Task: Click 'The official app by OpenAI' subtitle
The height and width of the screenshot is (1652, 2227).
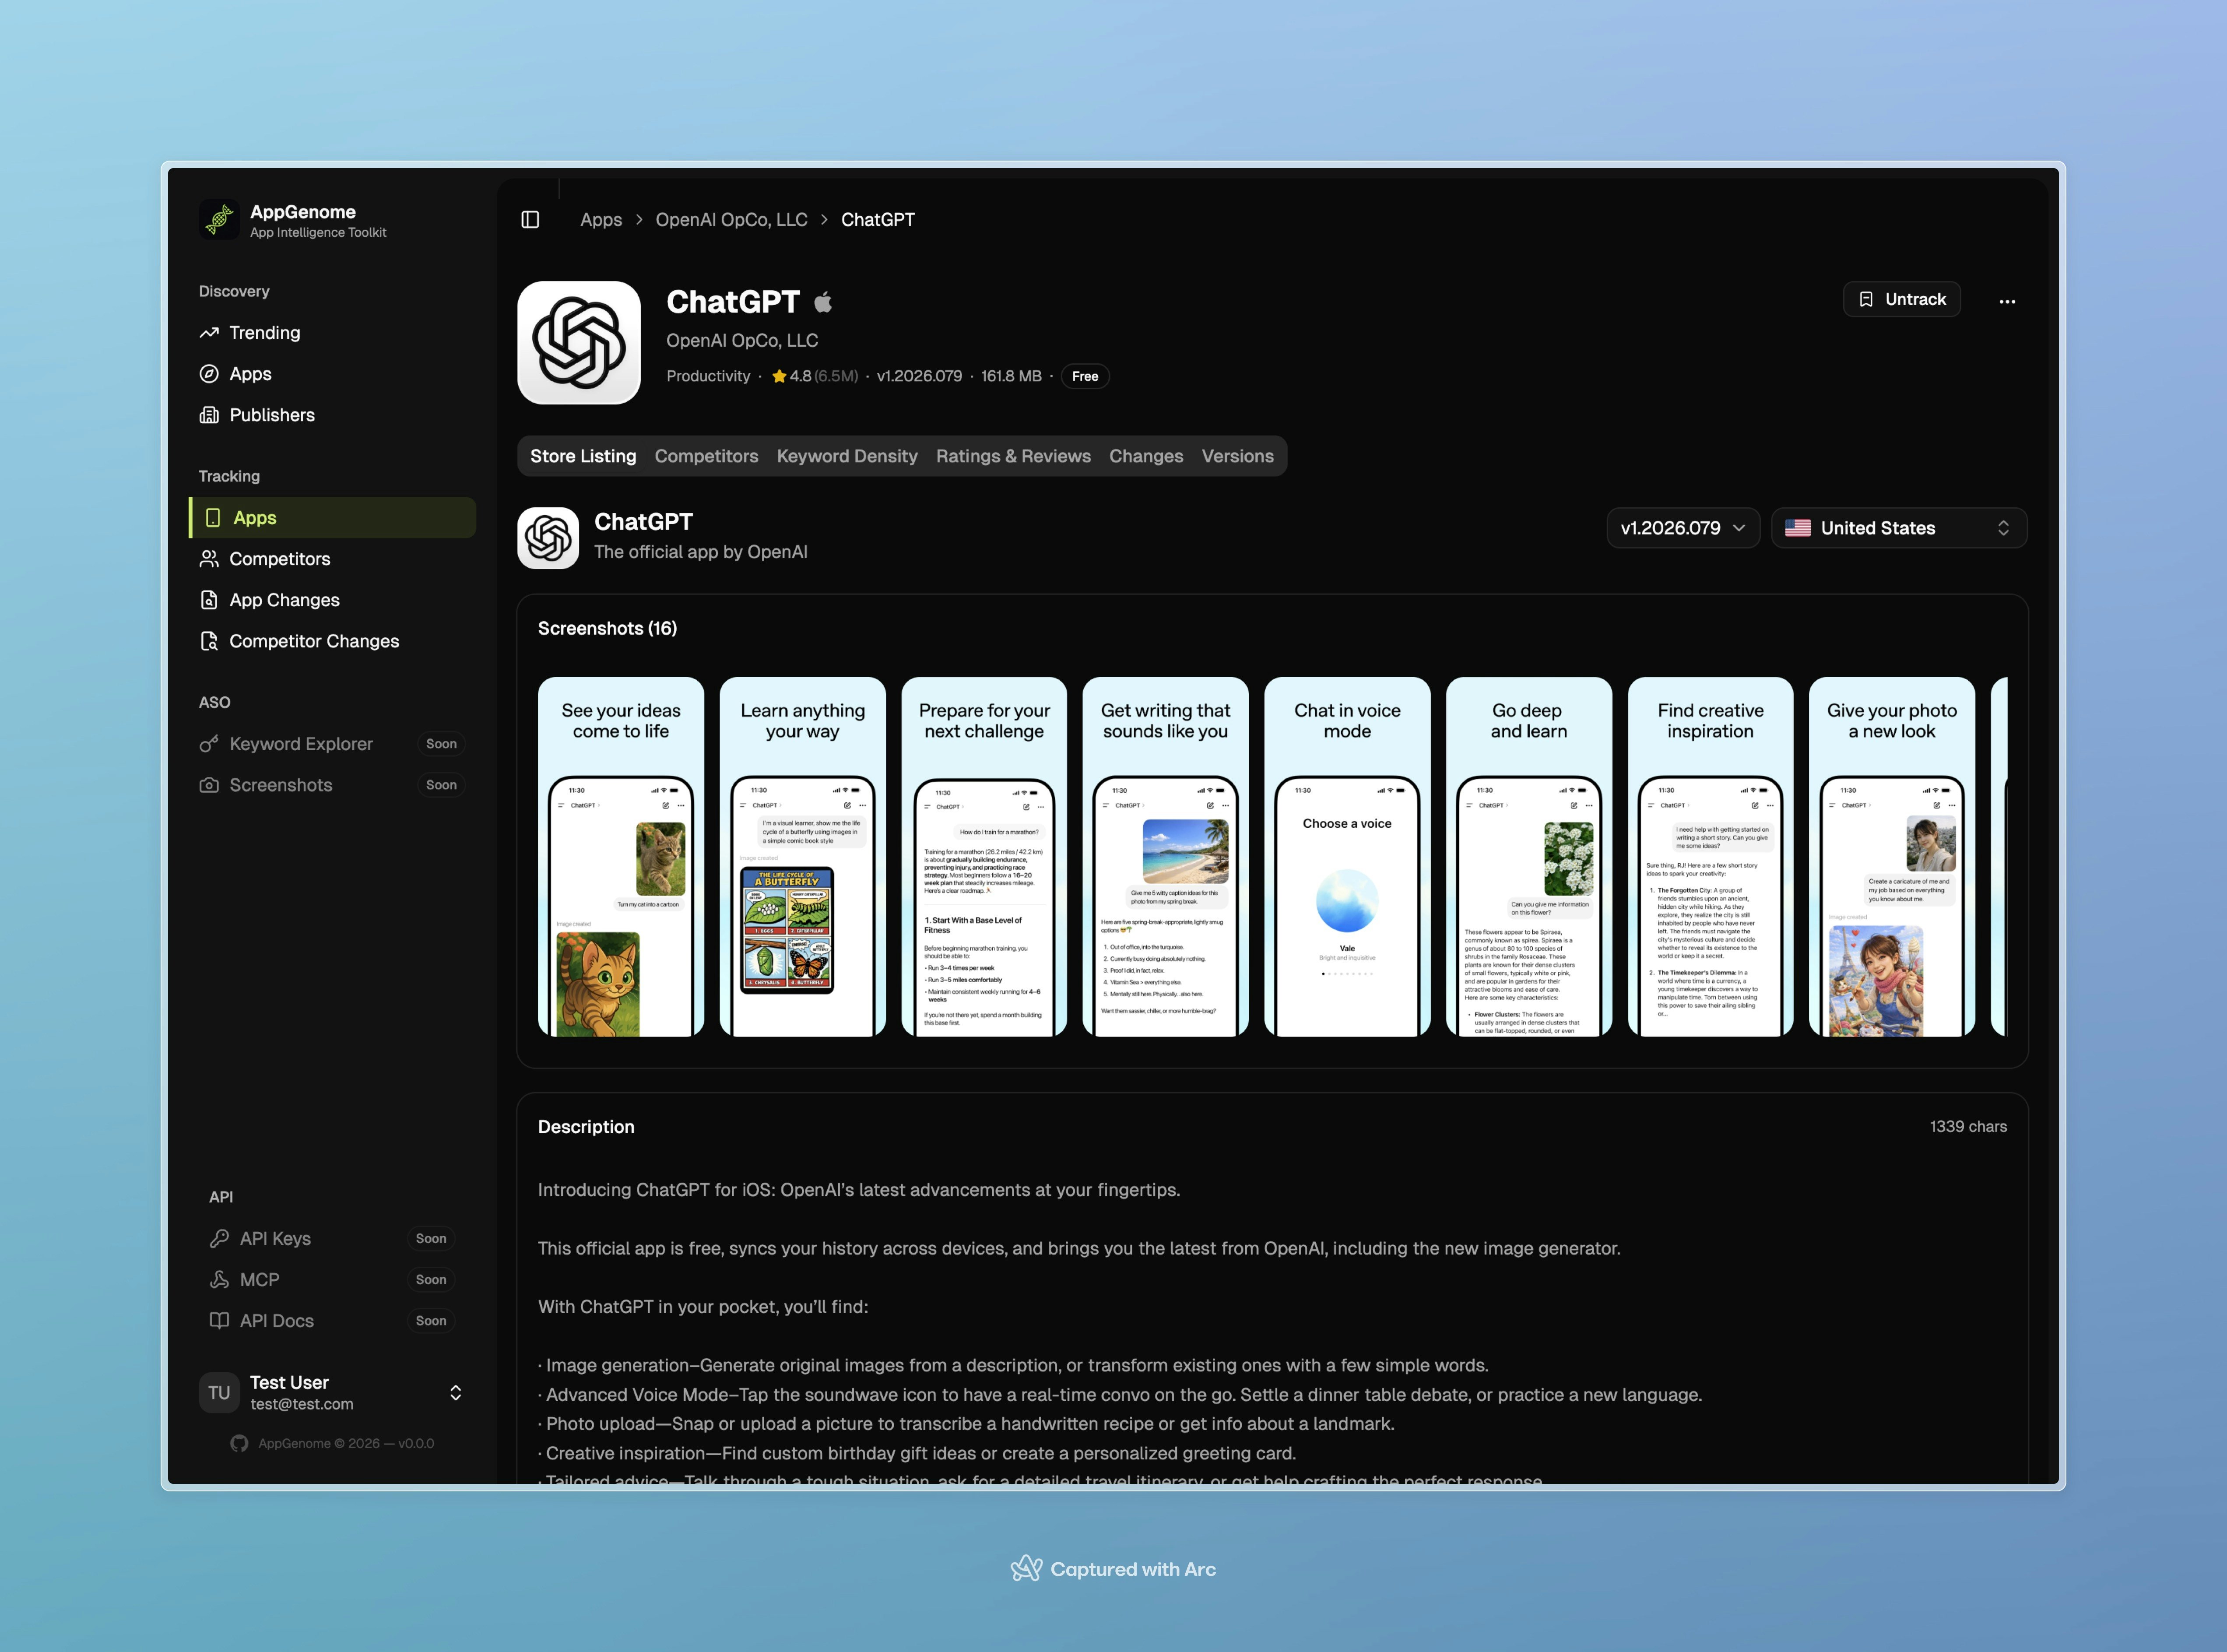Action: 701,552
